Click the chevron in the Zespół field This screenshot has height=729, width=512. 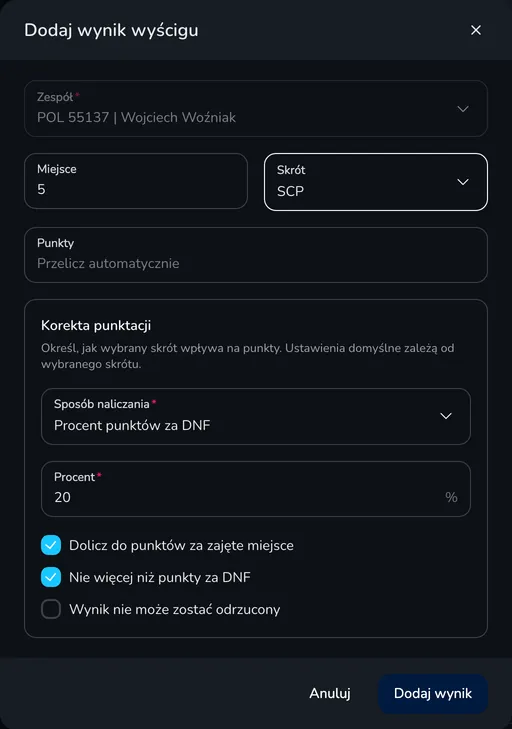tap(463, 109)
